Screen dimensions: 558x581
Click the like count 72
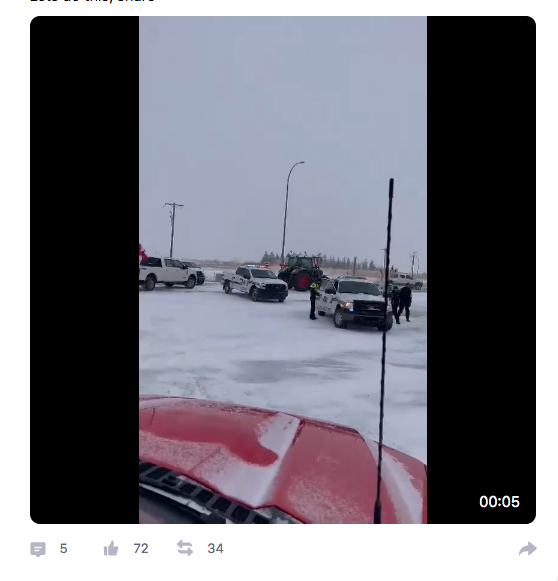[141, 548]
